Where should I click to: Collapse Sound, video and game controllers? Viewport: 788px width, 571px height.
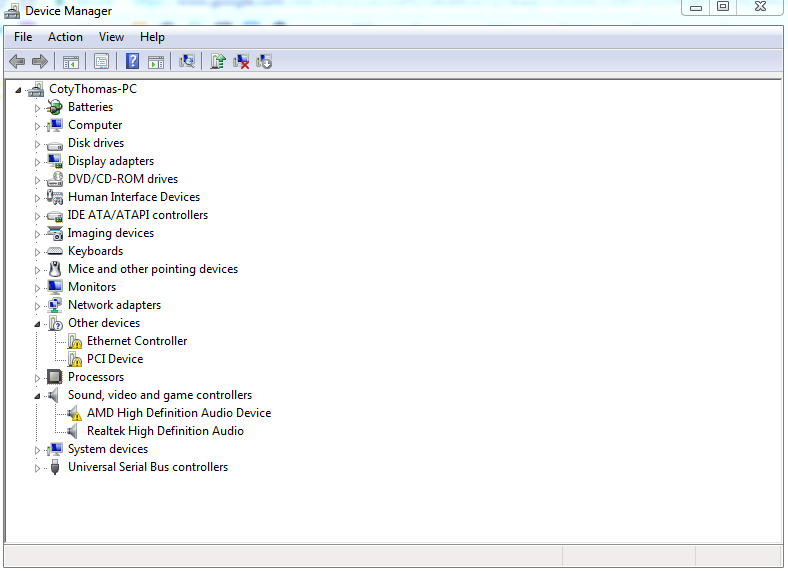click(37, 396)
